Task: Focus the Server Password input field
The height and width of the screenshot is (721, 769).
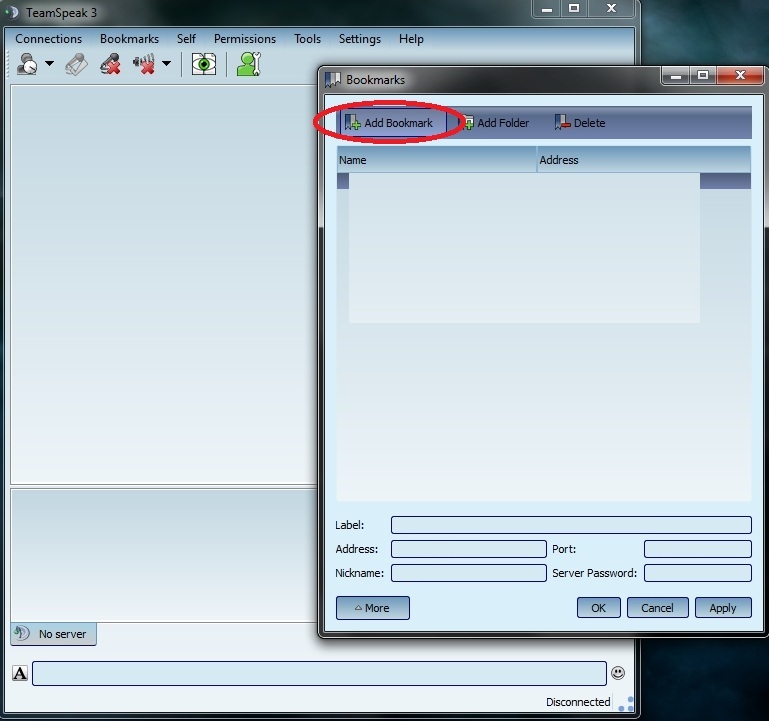Action: point(697,573)
